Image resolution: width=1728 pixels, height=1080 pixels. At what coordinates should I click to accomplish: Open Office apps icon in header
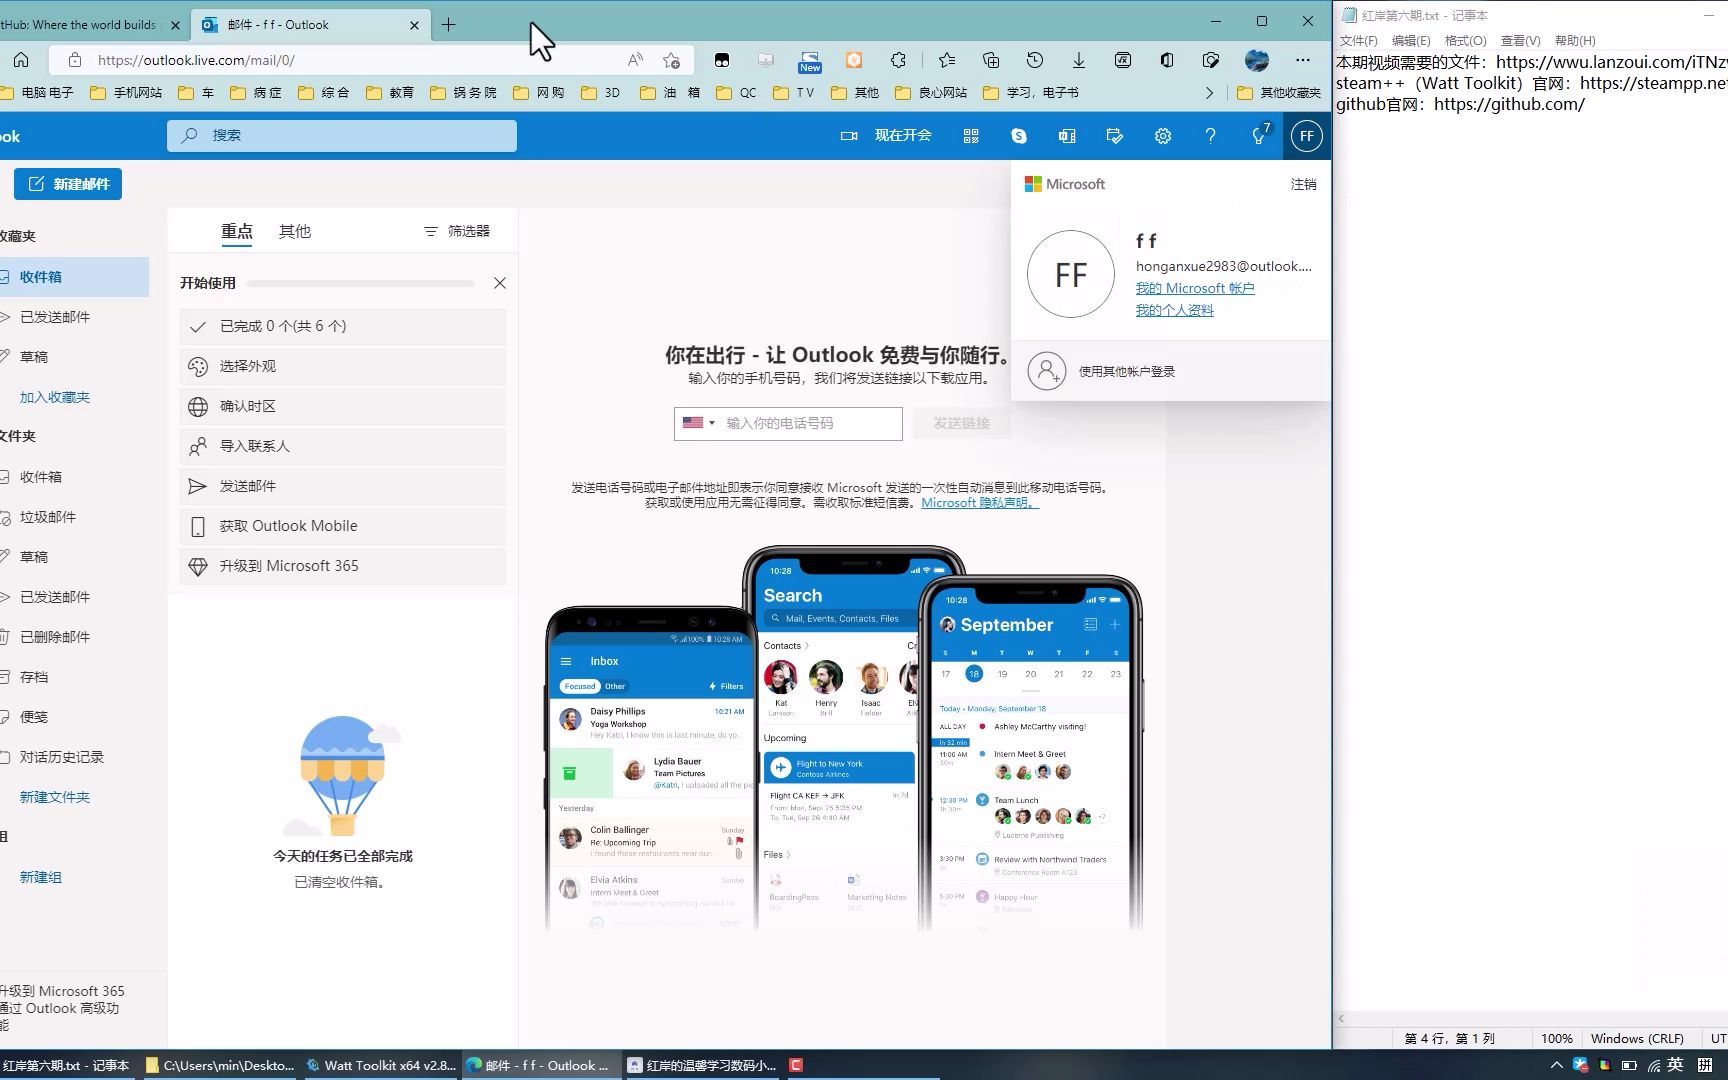[x=1066, y=136]
